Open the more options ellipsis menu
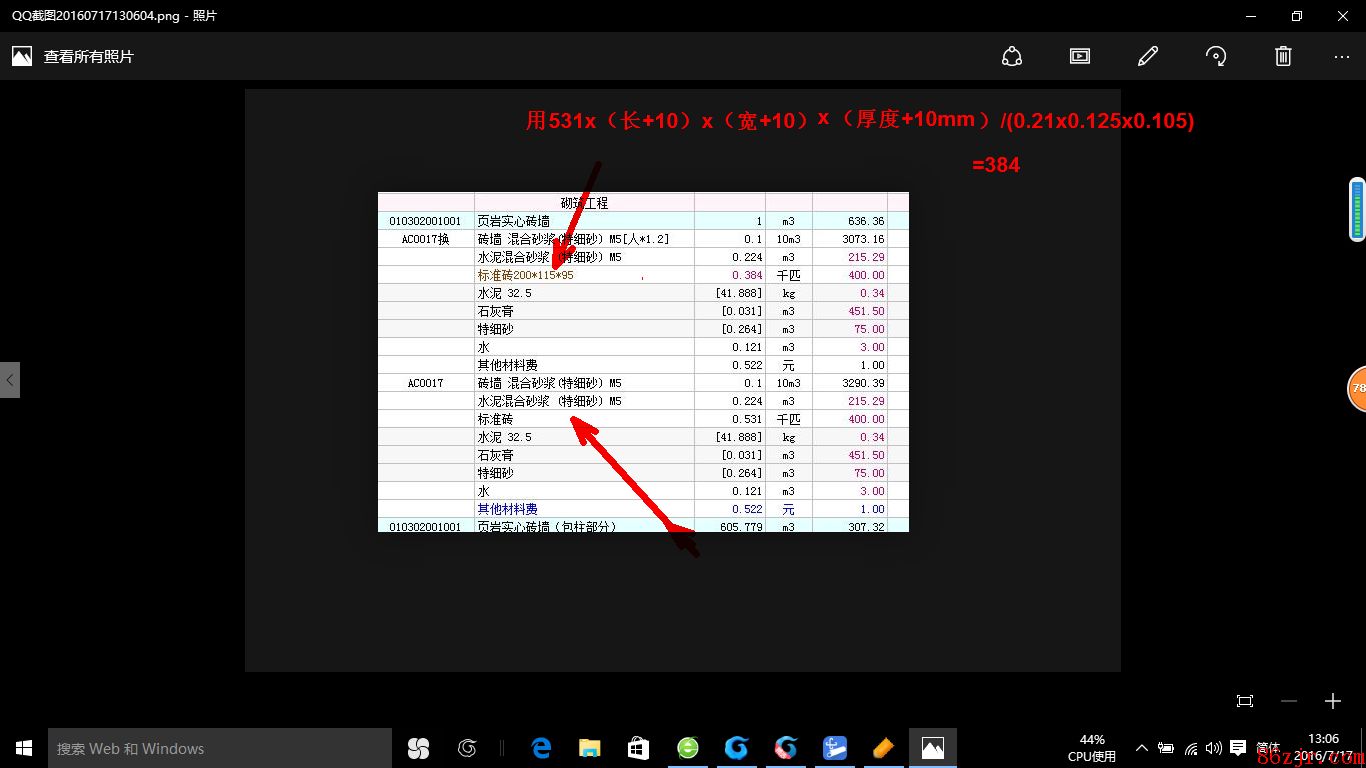 (x=1342, y=56)
